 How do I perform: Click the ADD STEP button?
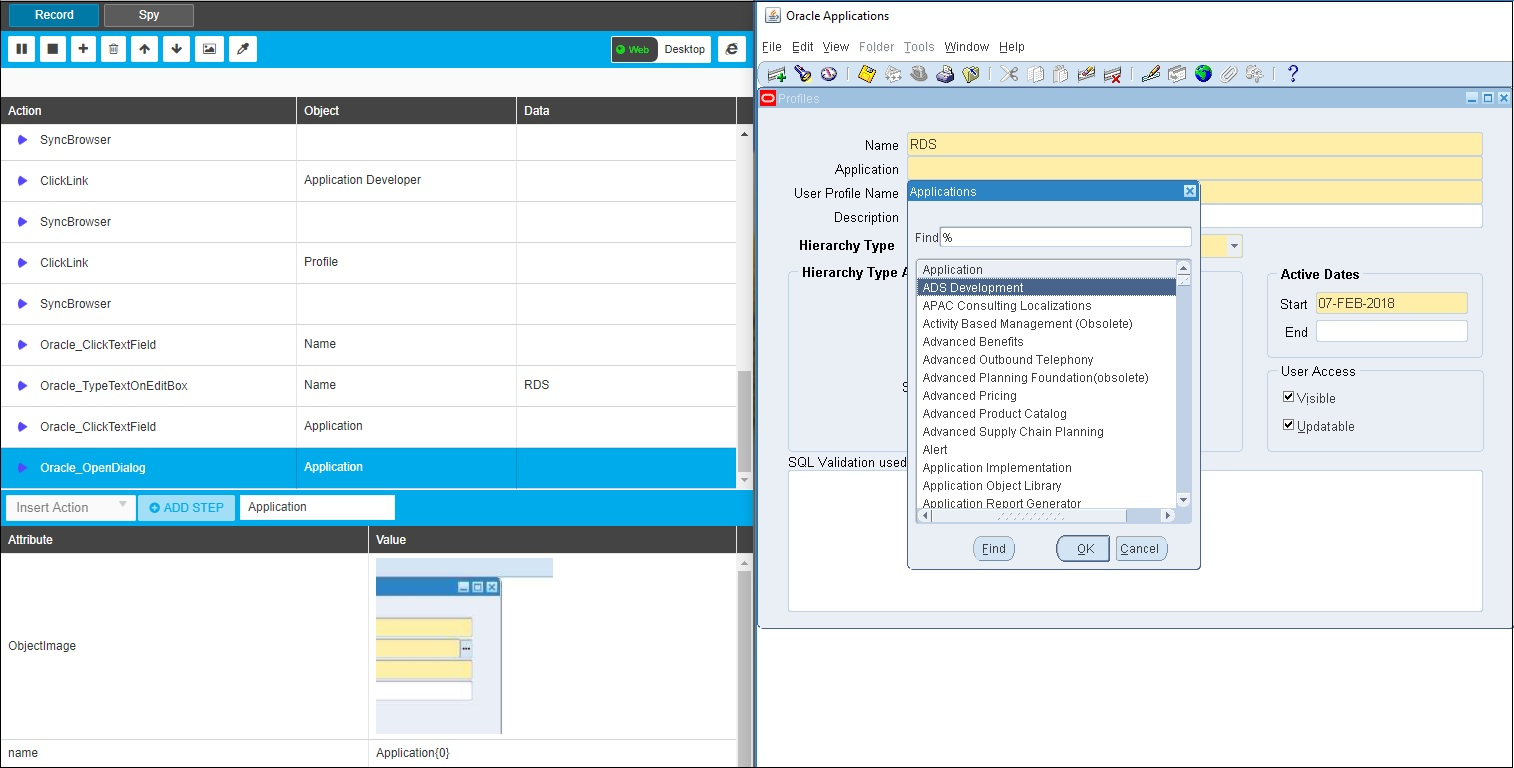tap(187, 507)
